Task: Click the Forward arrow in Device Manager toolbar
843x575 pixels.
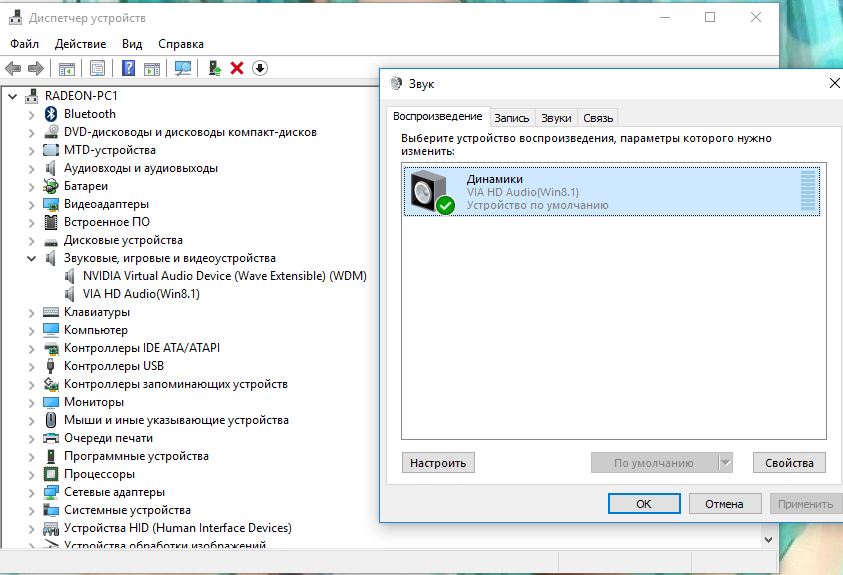Action: coord(35,68)
